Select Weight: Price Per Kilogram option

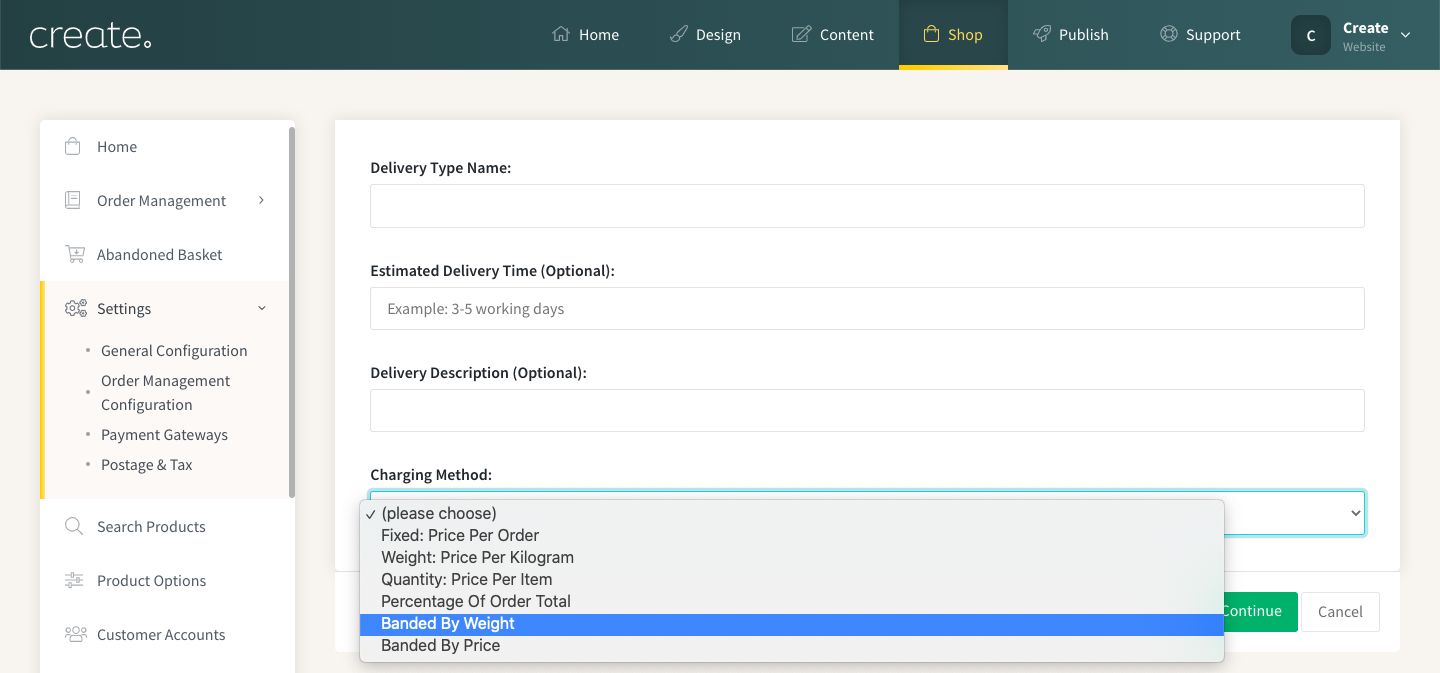(792, 557)
